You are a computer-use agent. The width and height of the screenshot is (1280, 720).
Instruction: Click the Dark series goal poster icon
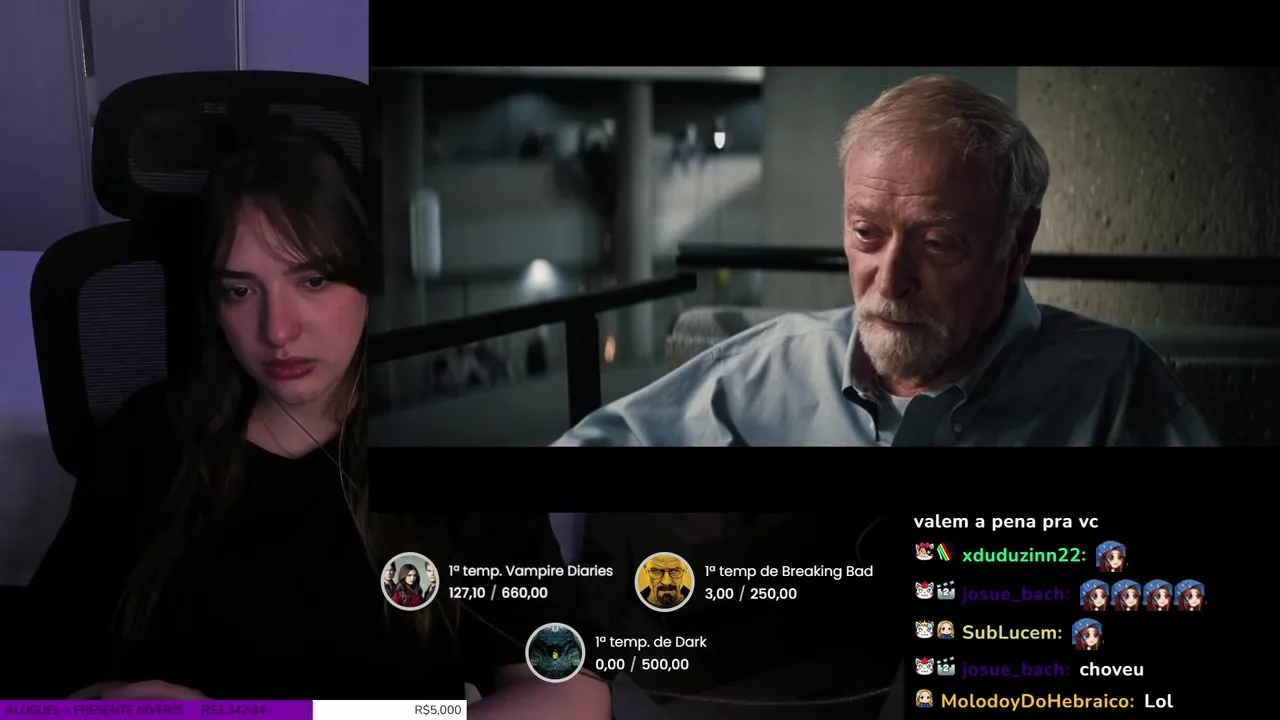[555, 652]
